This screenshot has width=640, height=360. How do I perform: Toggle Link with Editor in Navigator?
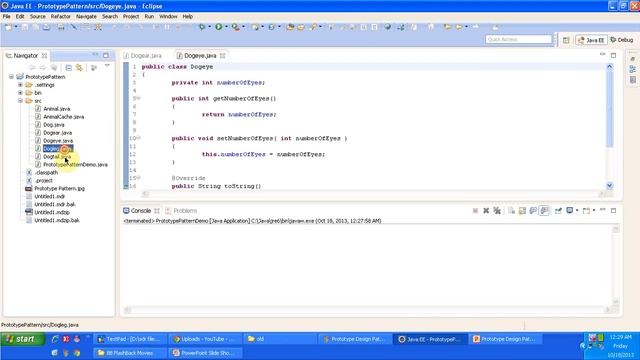[x=79, y=68]
